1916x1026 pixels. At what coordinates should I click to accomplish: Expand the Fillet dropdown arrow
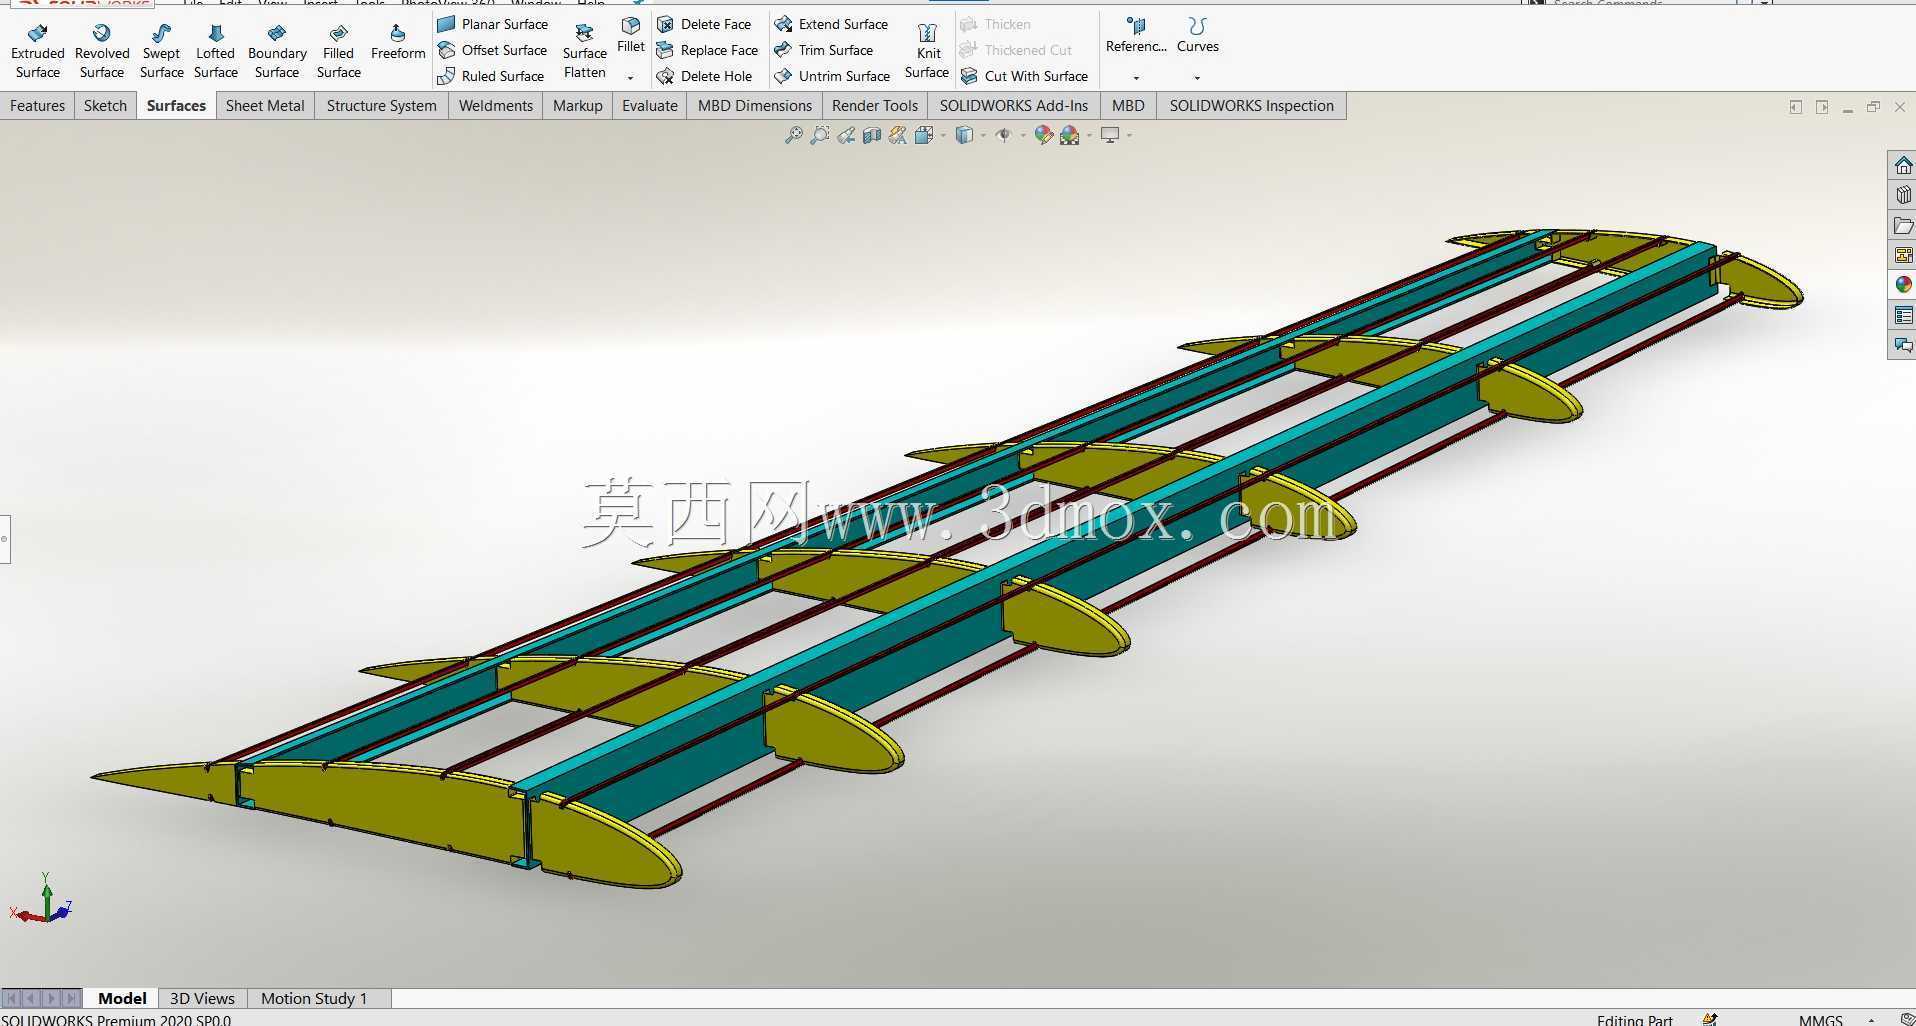631,77
